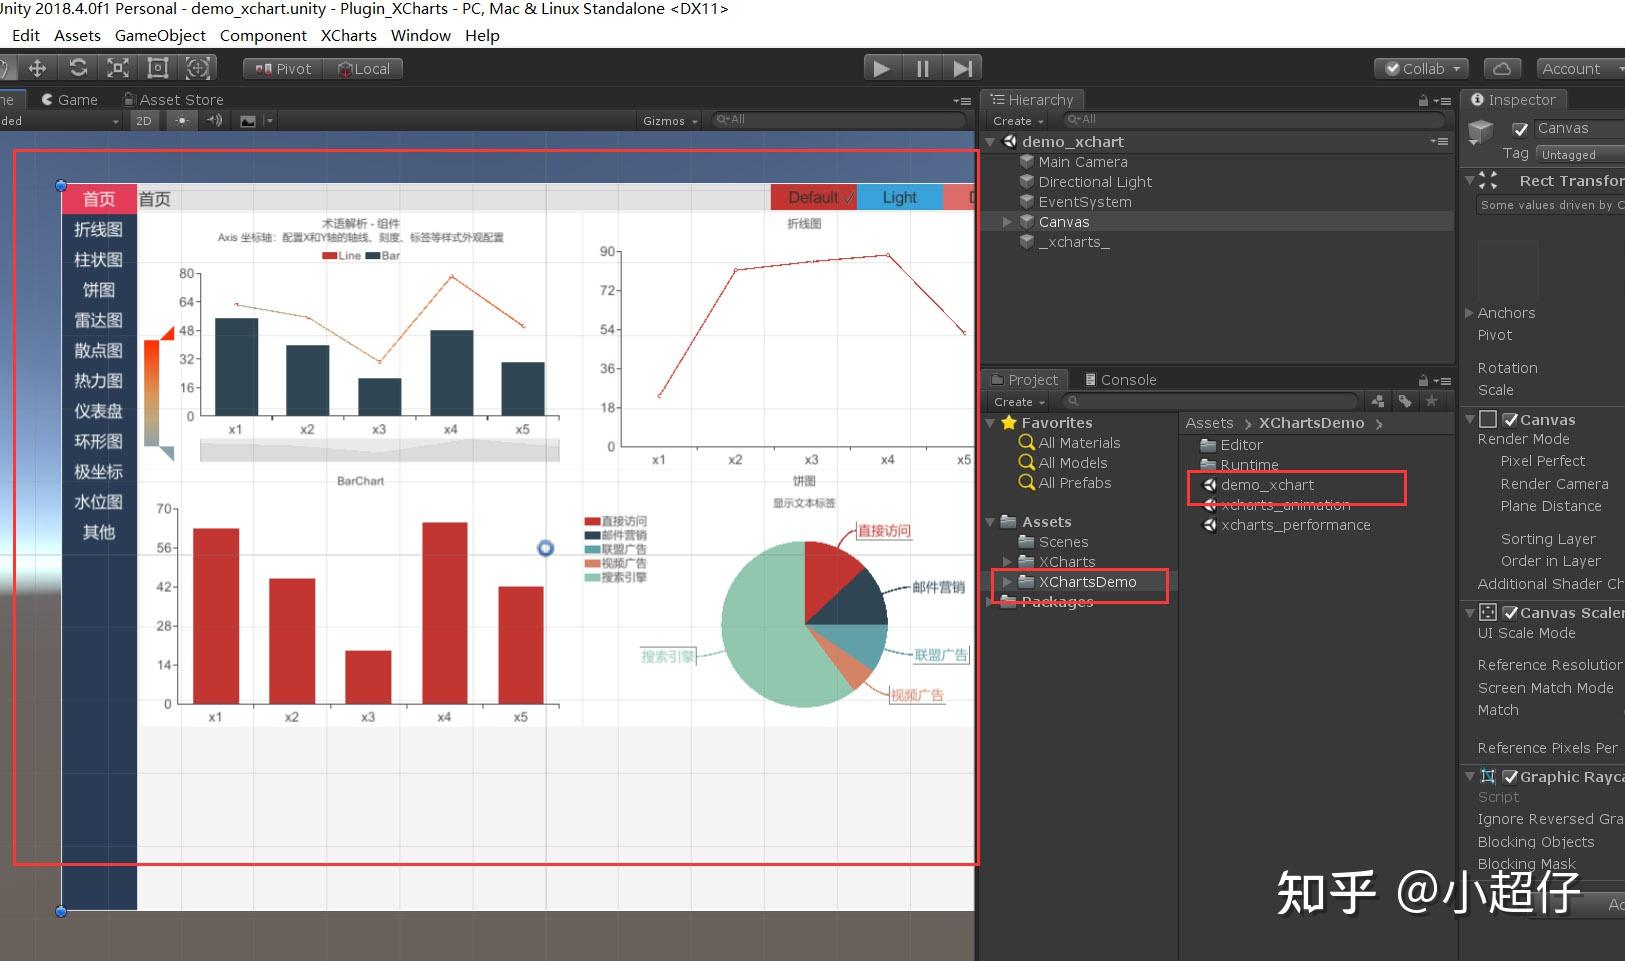The image size is (1625, 961).
Task: Click the Project search field
Action: (1208, 401)
